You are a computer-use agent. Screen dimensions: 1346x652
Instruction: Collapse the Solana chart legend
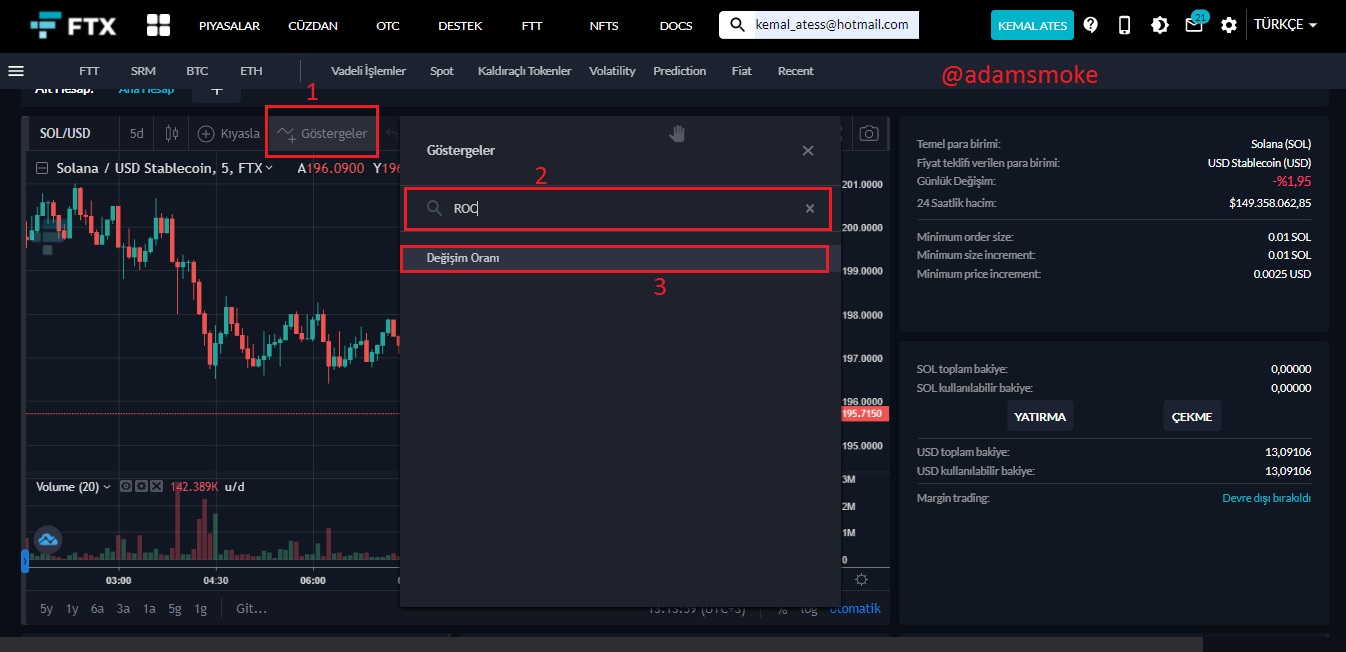pyautogui.click(x=42, y=168)
